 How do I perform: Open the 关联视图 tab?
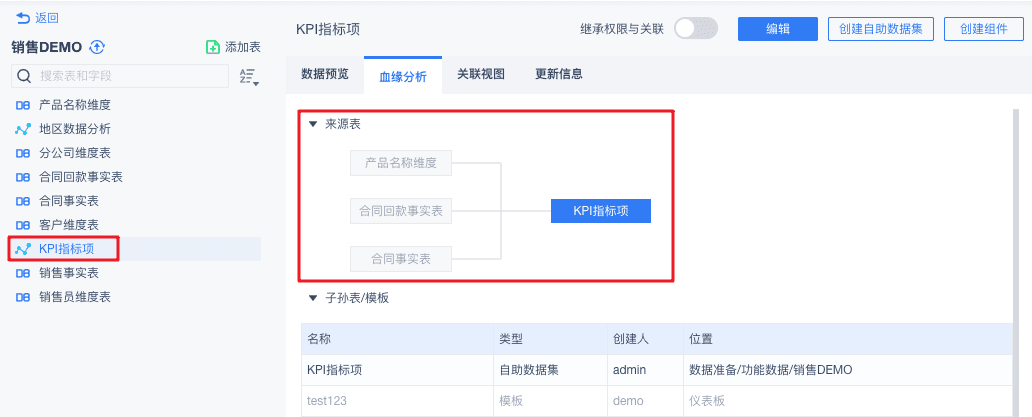pyautogui.click(x=481, y=74)
